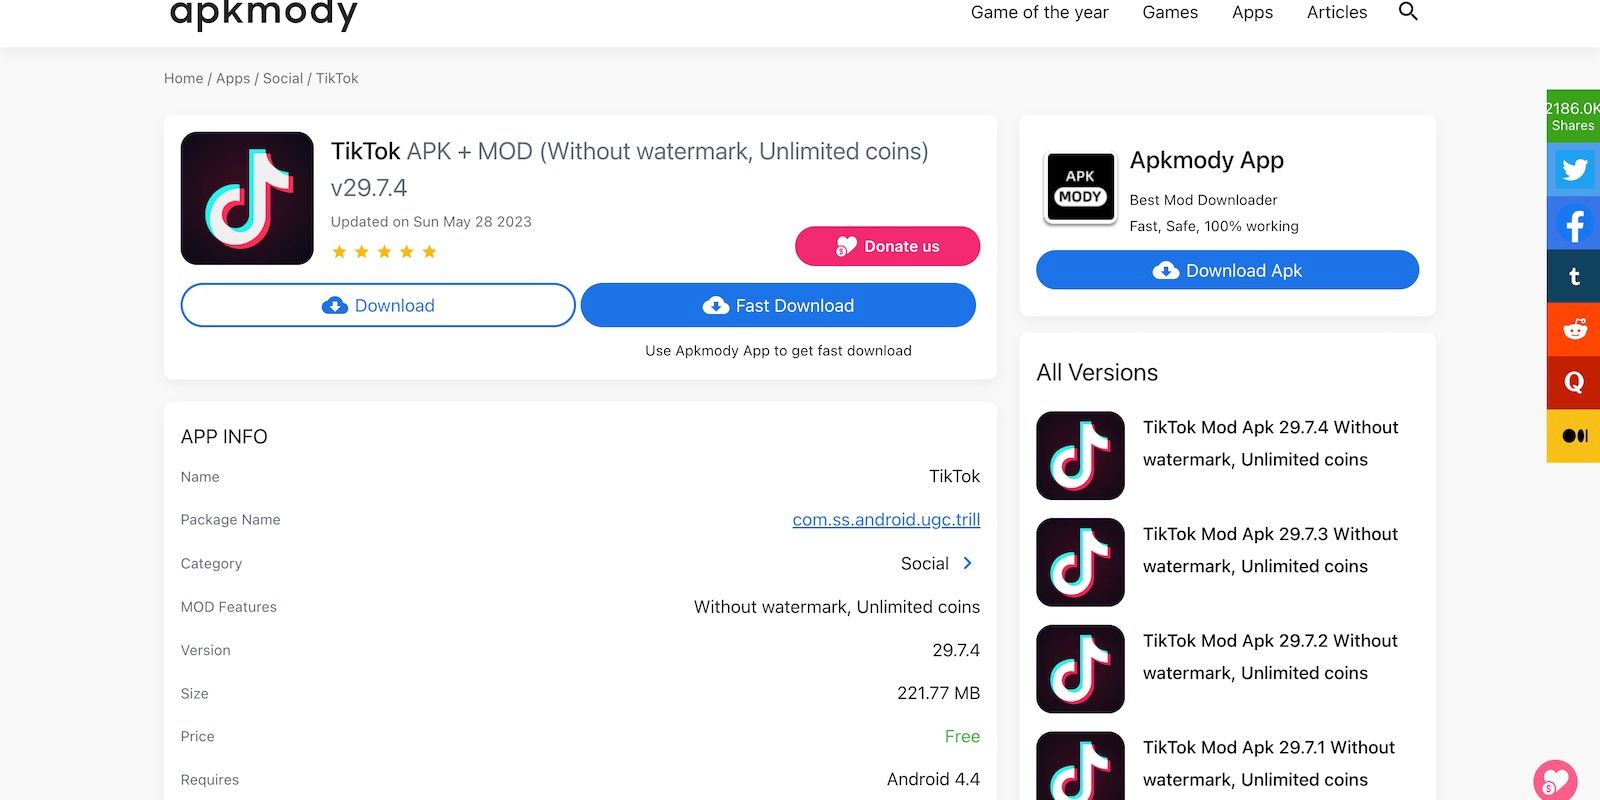Click the 2186.0K Shares counter
1600x800 pixels.
tap(1573, 116)
